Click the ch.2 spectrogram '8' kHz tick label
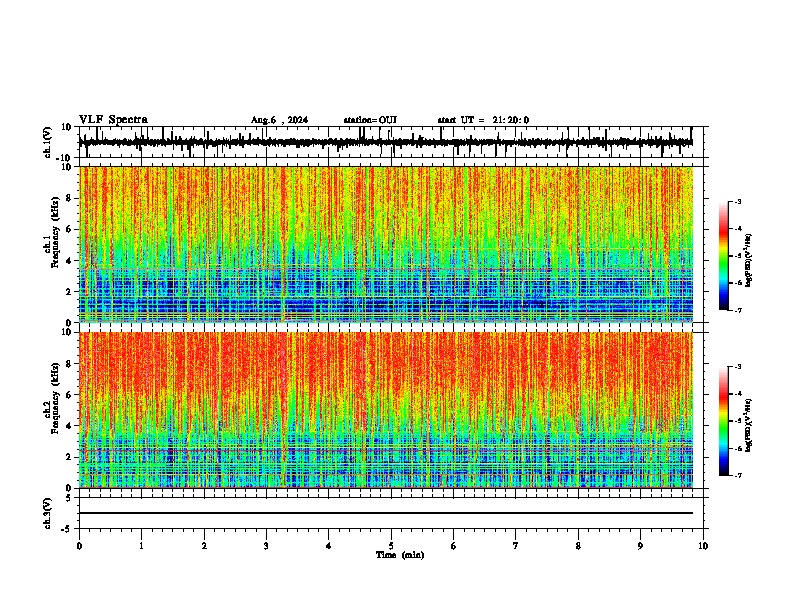Image resolution: width=792 pixels, height=612 pixels. (x=70, y=364)
